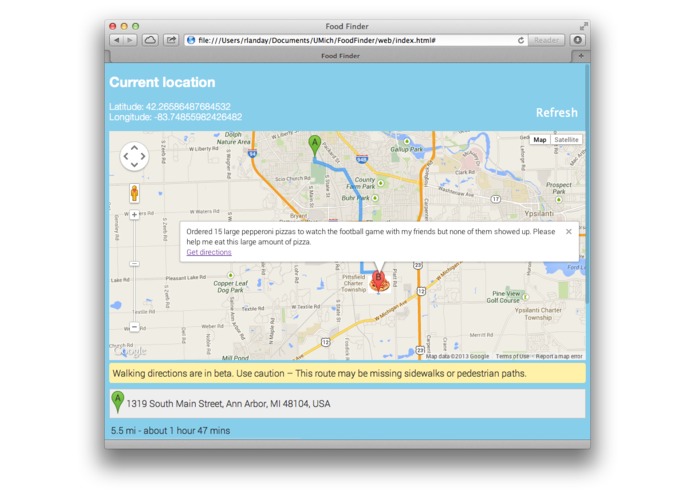The image size is (695, 494).
Task: Click the green A pin beside the address
Action: pos(117,401)
